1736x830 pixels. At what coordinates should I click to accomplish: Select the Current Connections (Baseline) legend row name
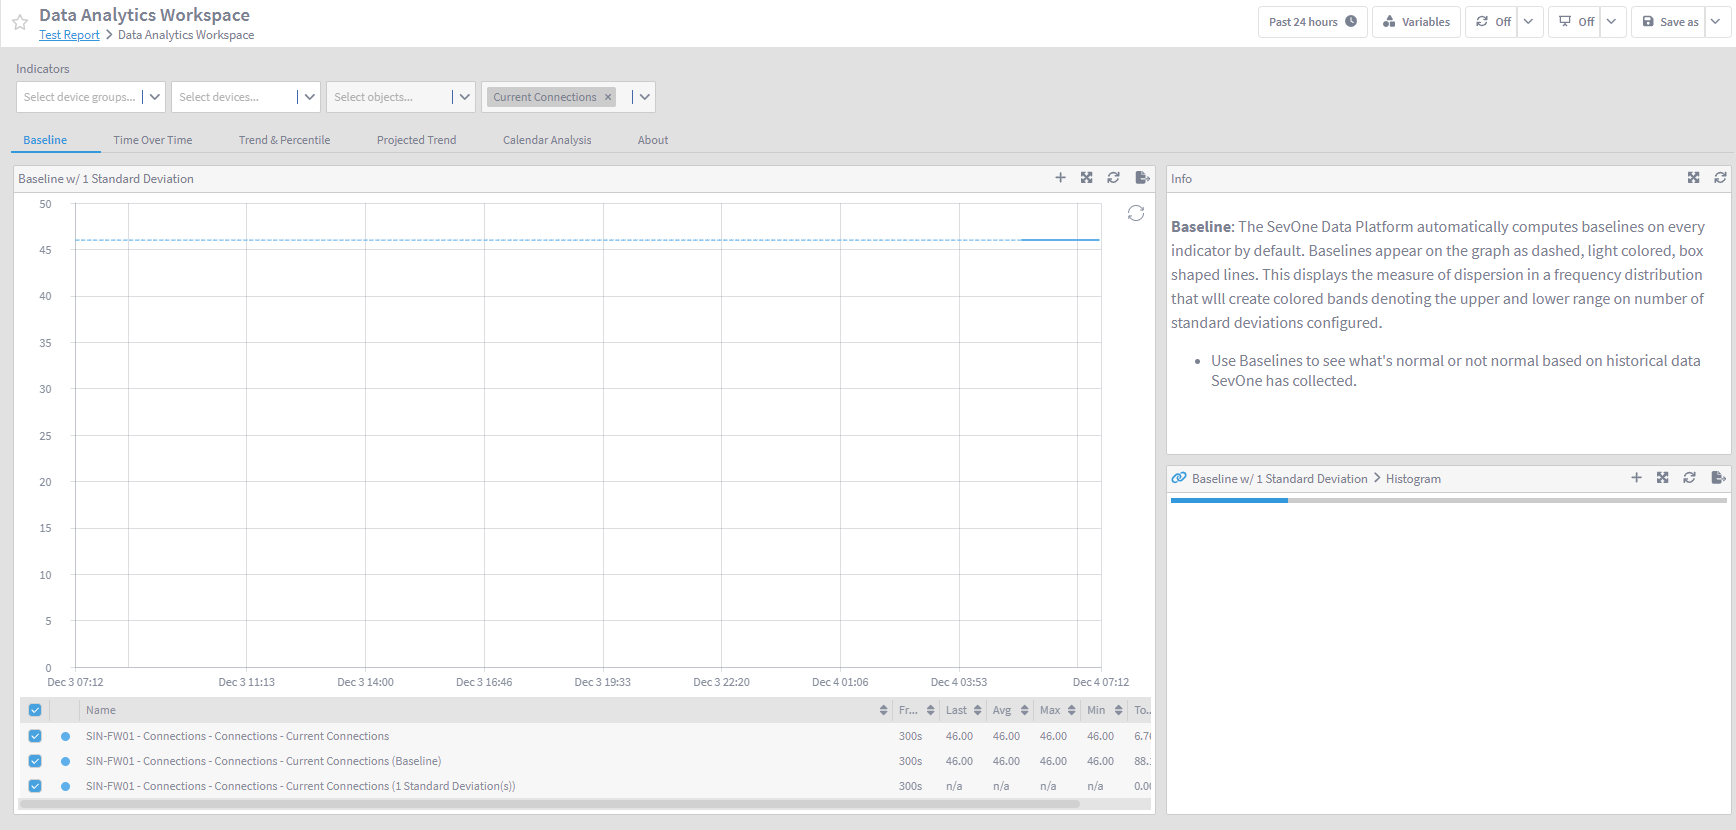[263, 761]
